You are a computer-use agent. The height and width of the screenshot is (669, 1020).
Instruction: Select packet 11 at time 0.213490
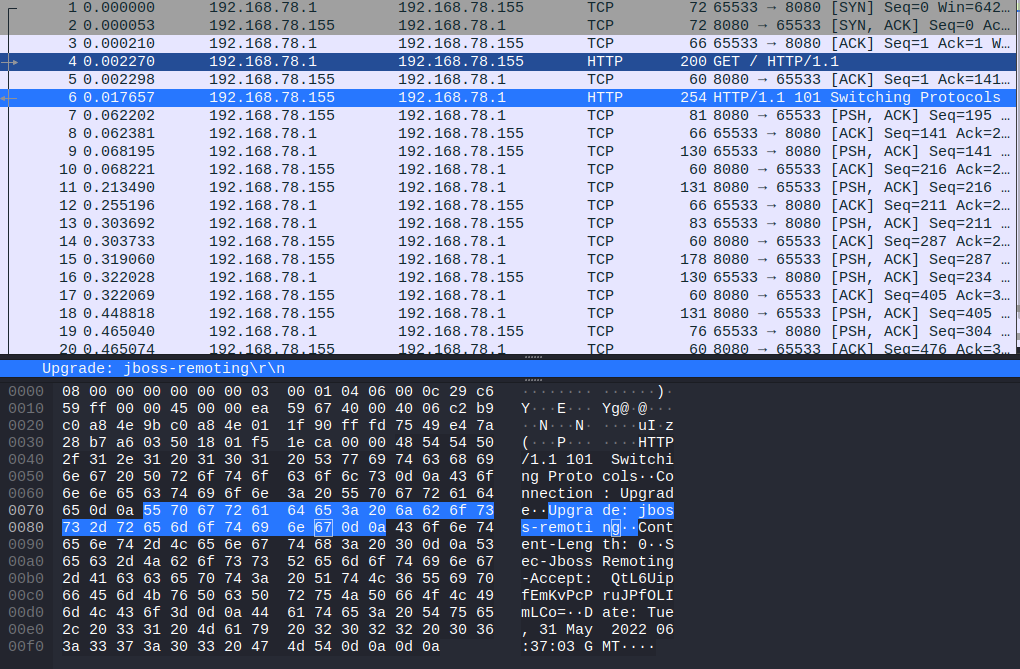(x=500, y=187)
